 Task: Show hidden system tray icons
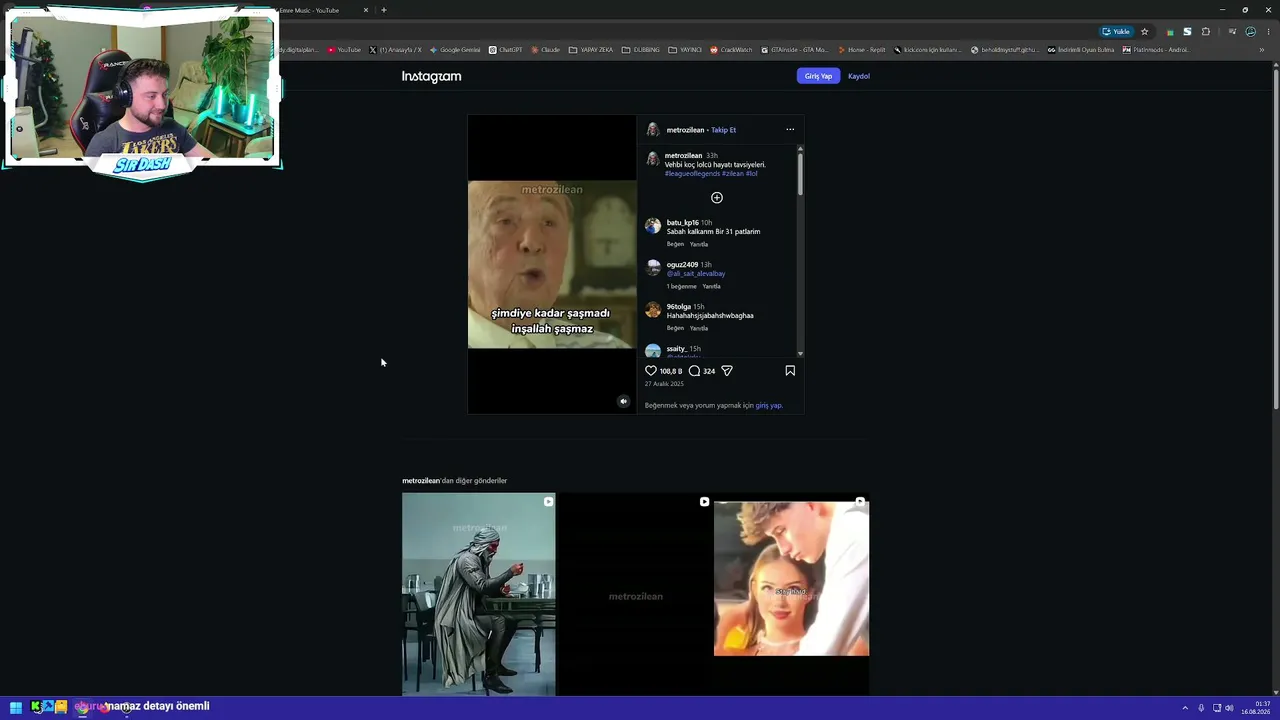pos(1185,708)
